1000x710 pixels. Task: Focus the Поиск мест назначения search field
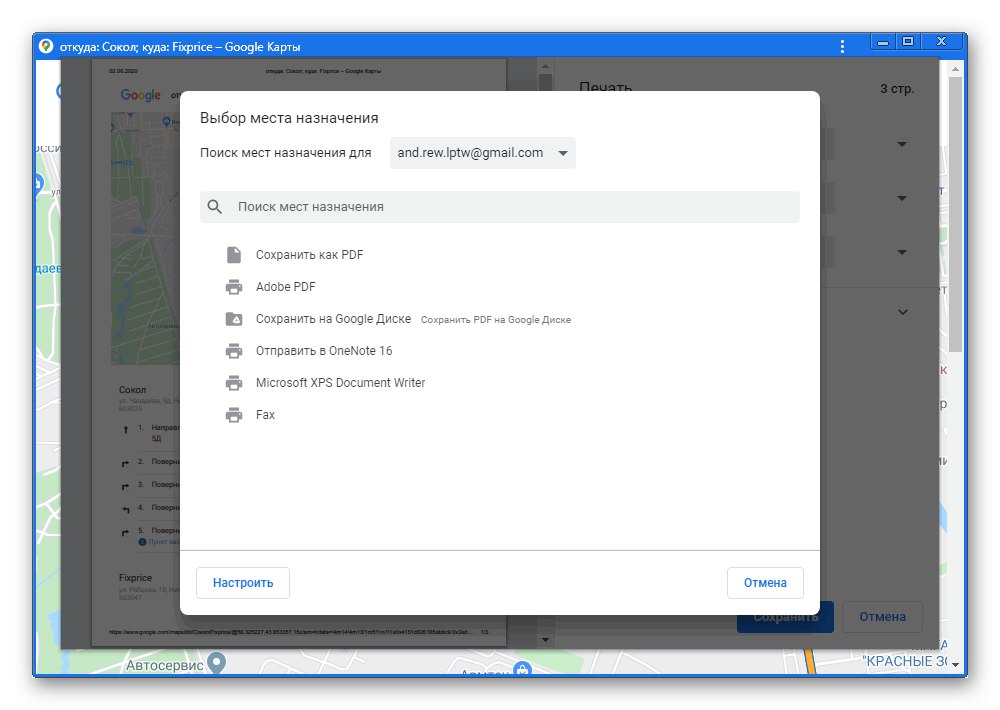coord(500,207)
